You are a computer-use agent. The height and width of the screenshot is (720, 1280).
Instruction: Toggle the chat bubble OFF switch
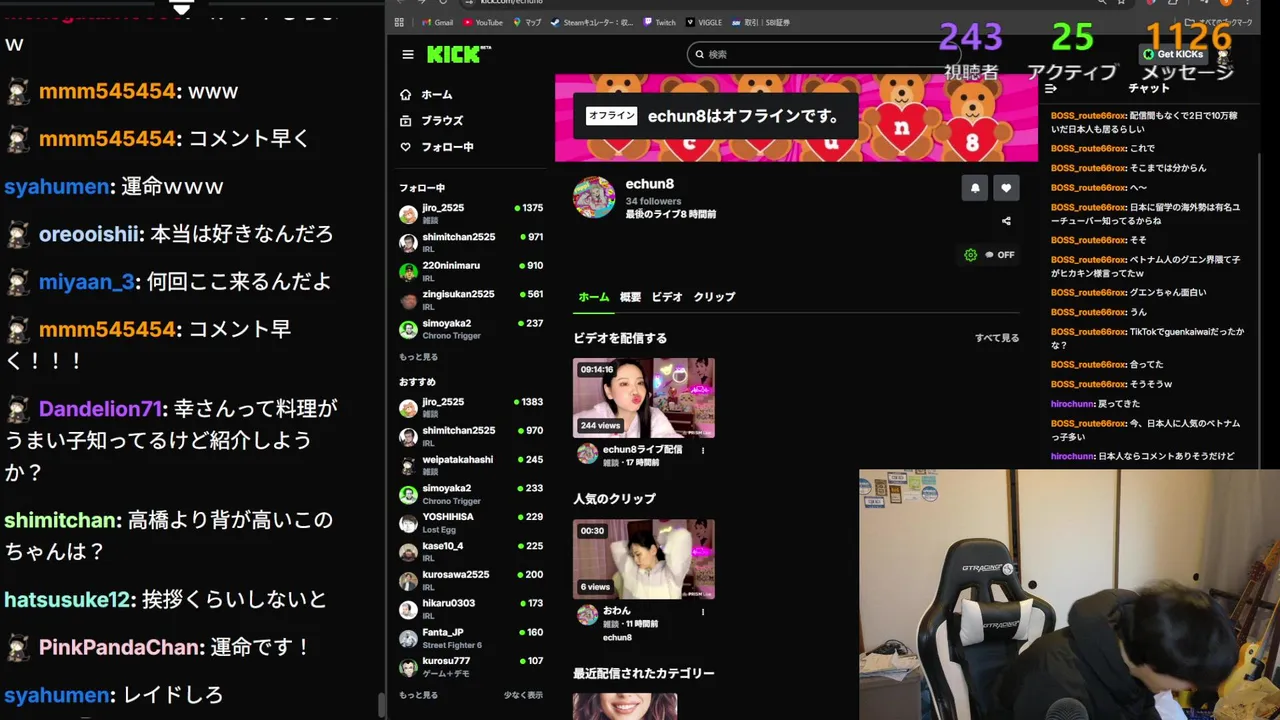(x=1000, y=255)
